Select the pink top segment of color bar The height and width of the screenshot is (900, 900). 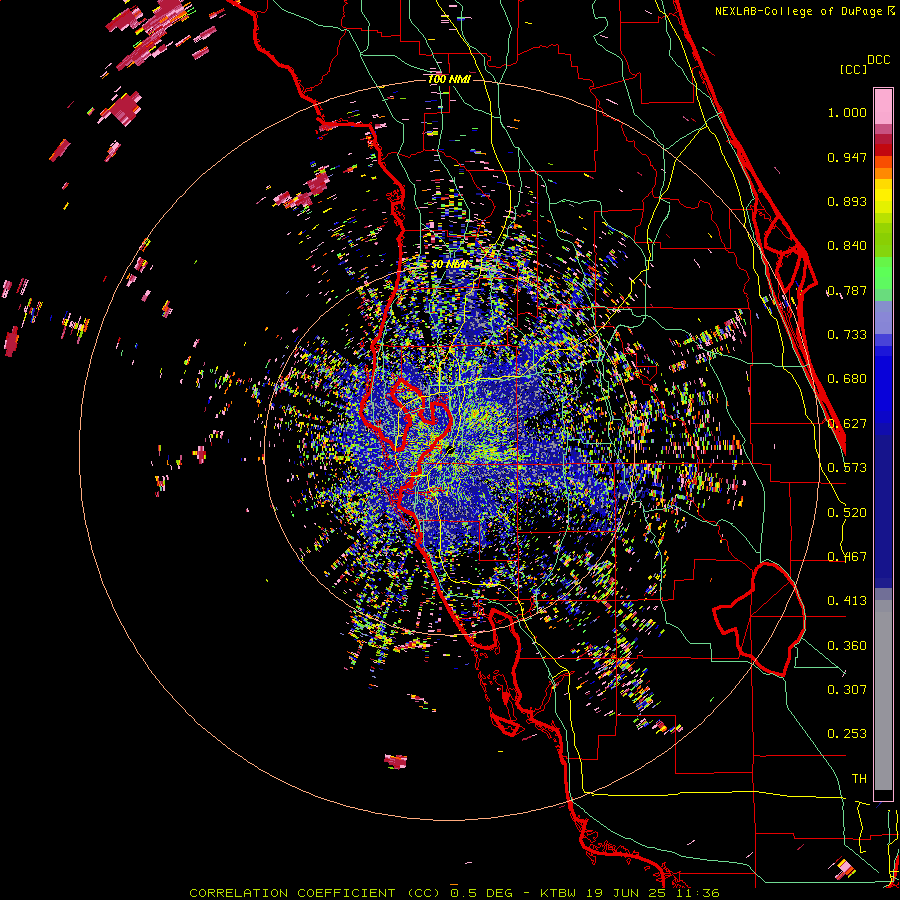tap(883, 106)
